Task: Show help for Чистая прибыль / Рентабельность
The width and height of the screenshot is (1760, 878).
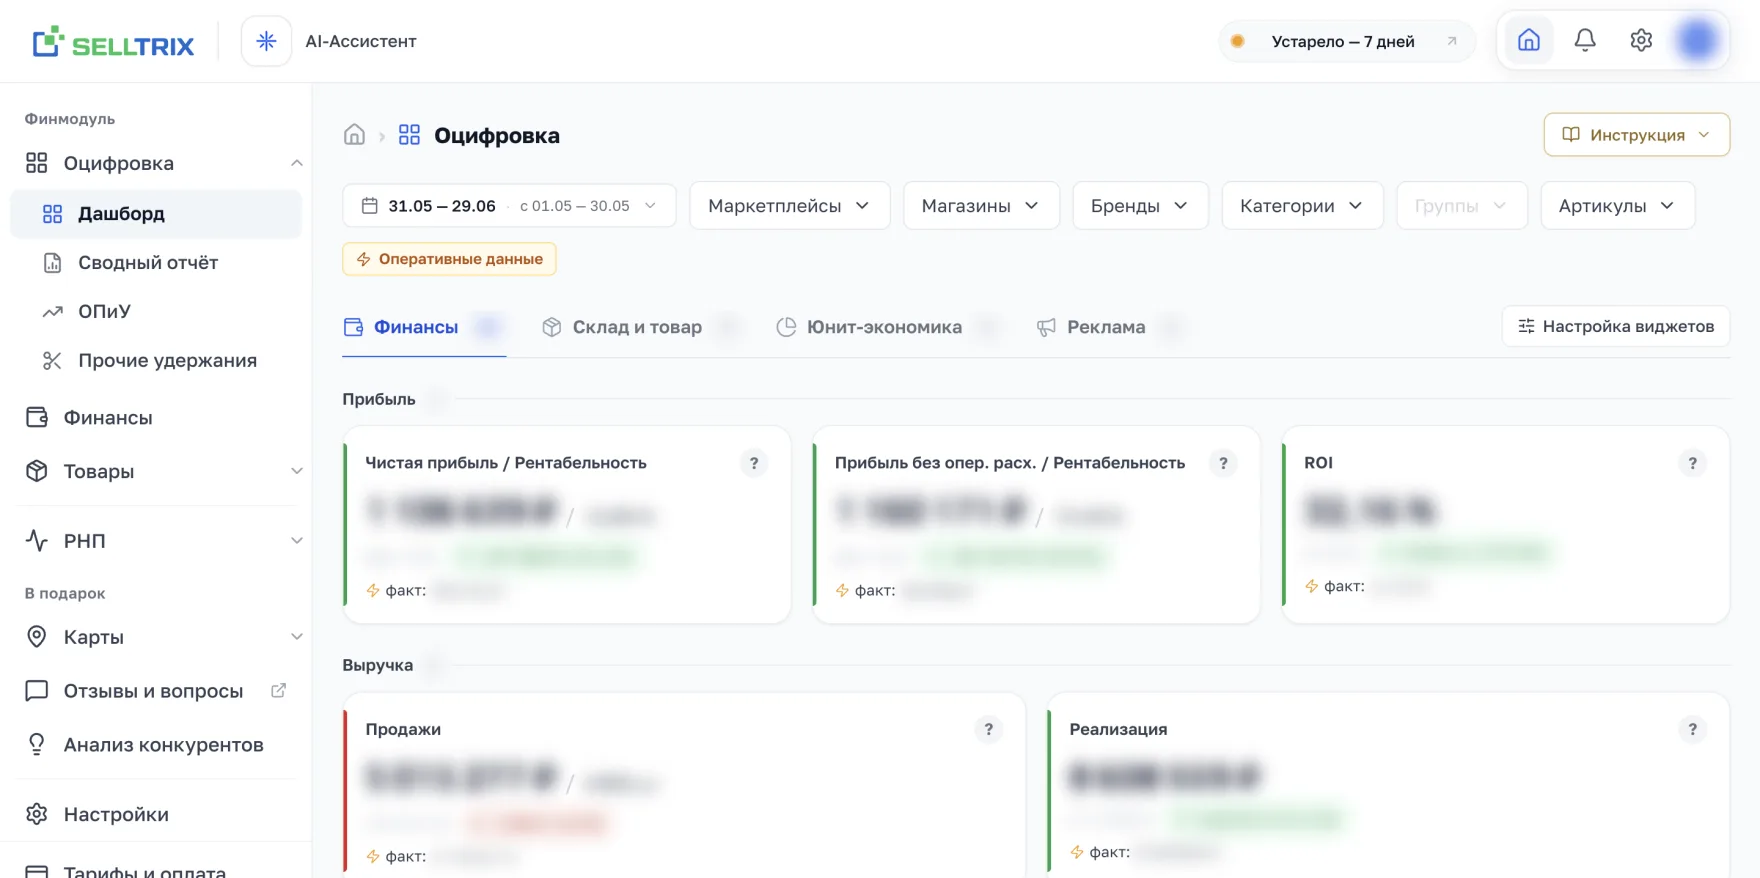Action: (x=754, y=463)
